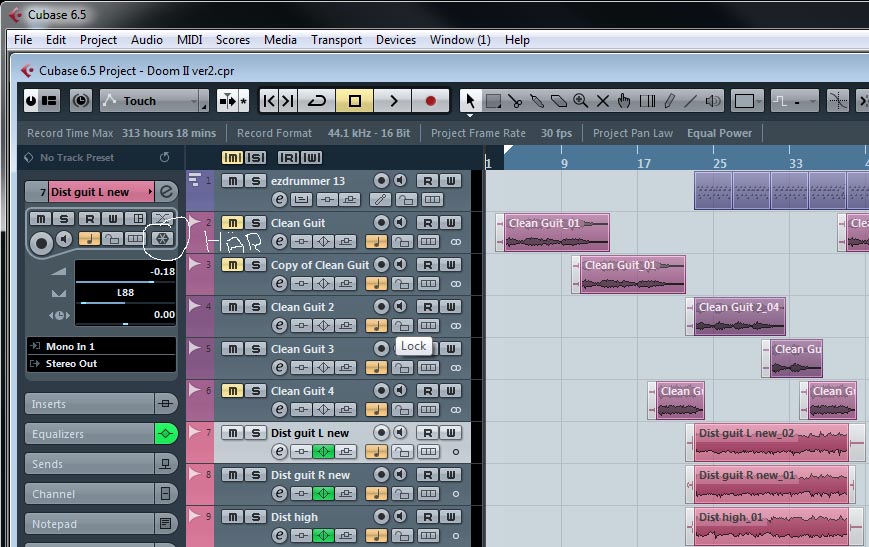Select the Erase tool

tap(559, 101)
